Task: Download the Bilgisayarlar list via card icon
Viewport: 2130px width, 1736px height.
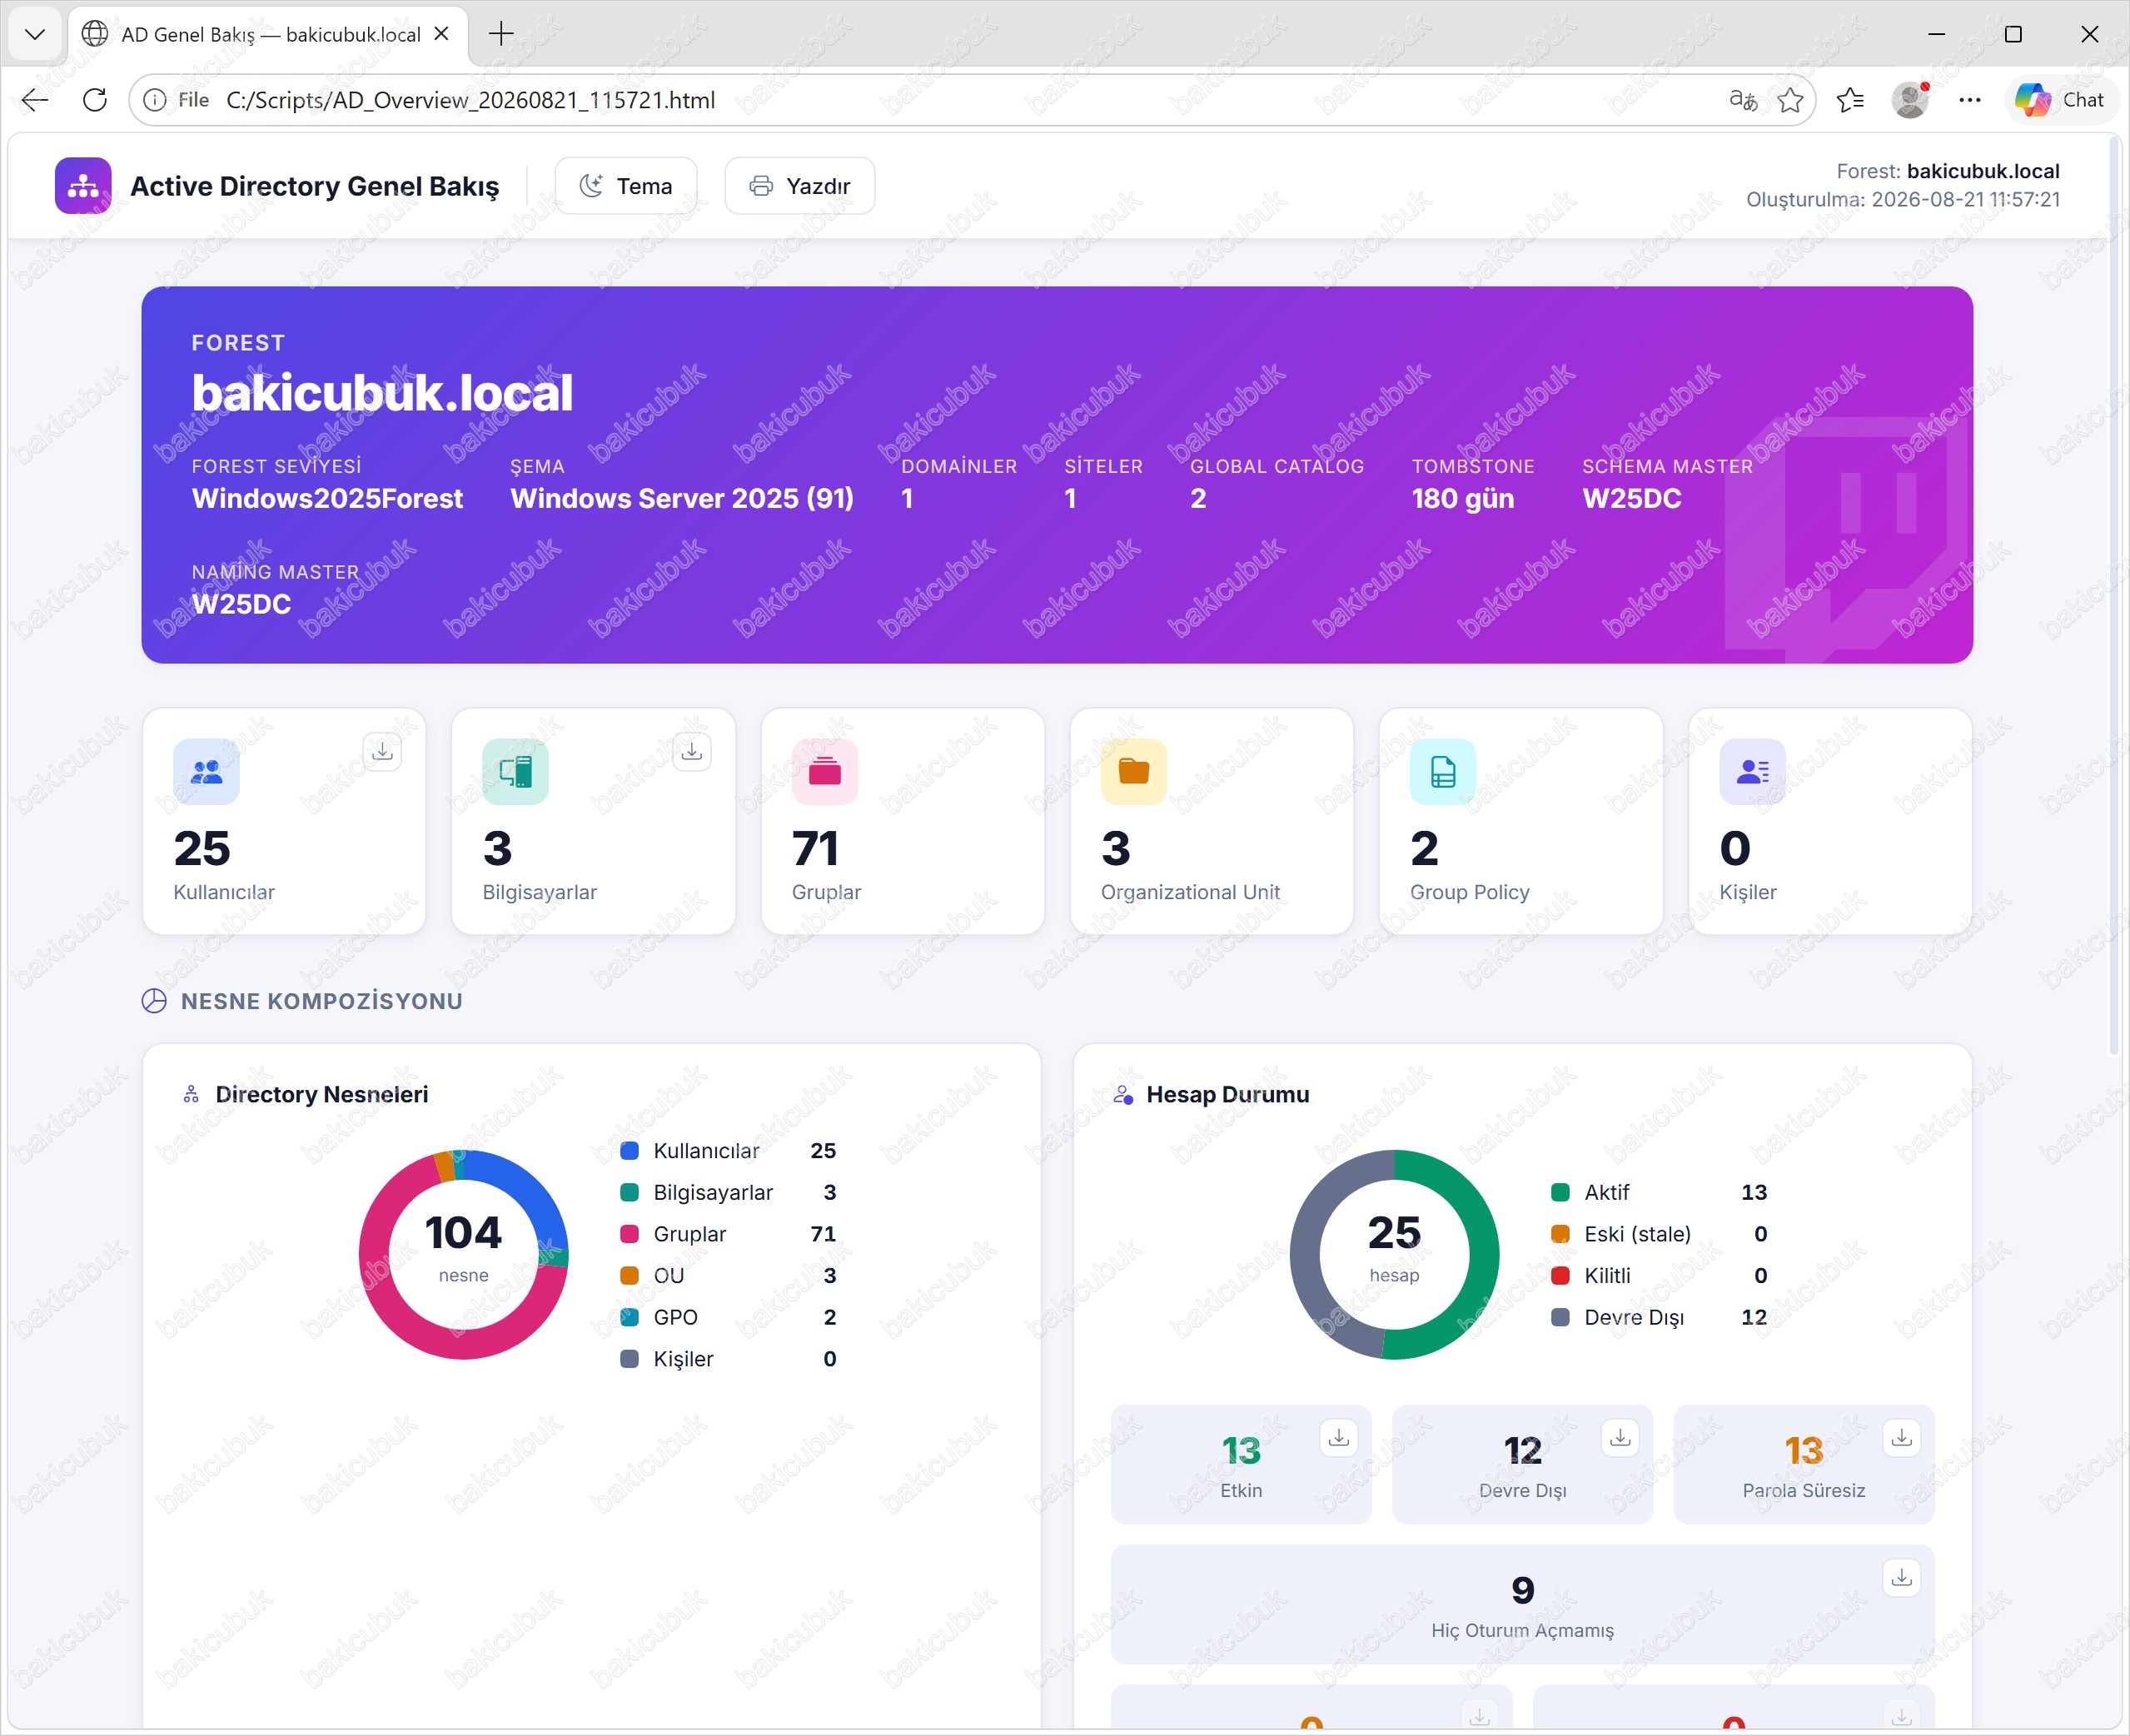Action: pyautogui.click(x=691, y=752)
